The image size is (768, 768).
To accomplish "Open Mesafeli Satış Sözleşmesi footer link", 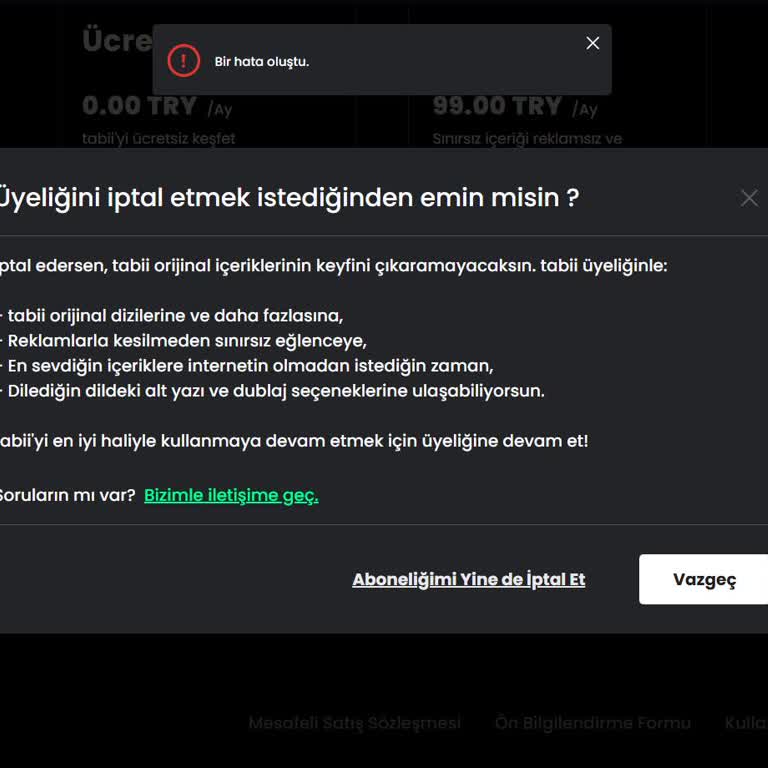I will pos(355,723).
